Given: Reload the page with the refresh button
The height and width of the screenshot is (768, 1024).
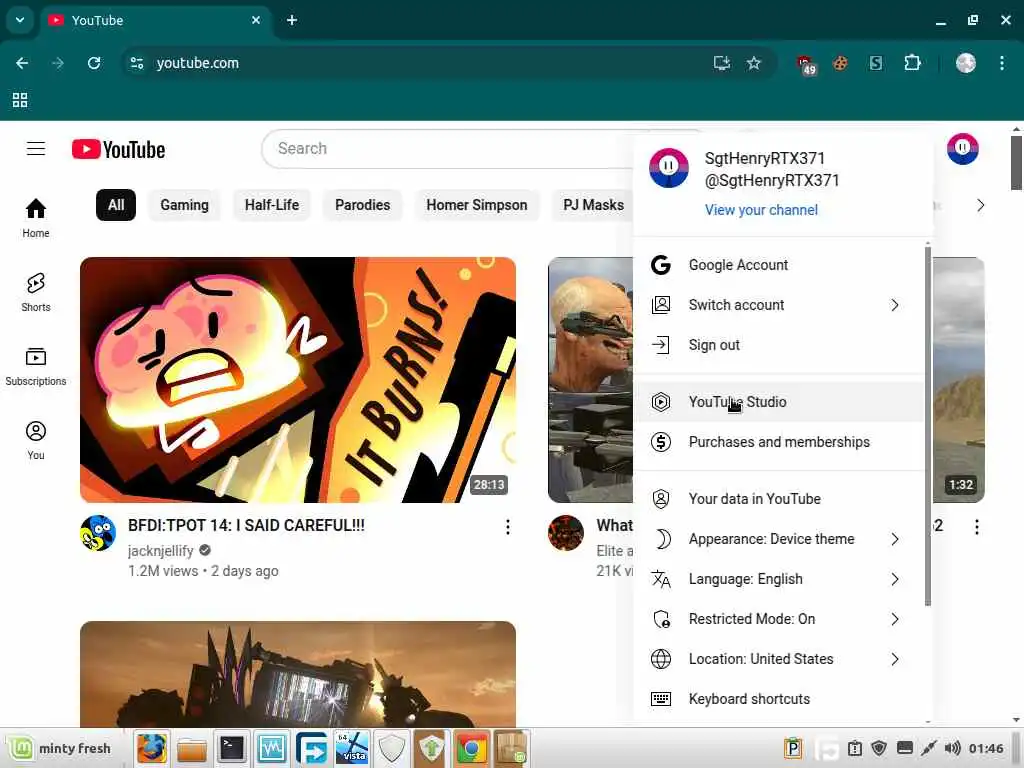Looking at the screenshot, I should point(94,63).
